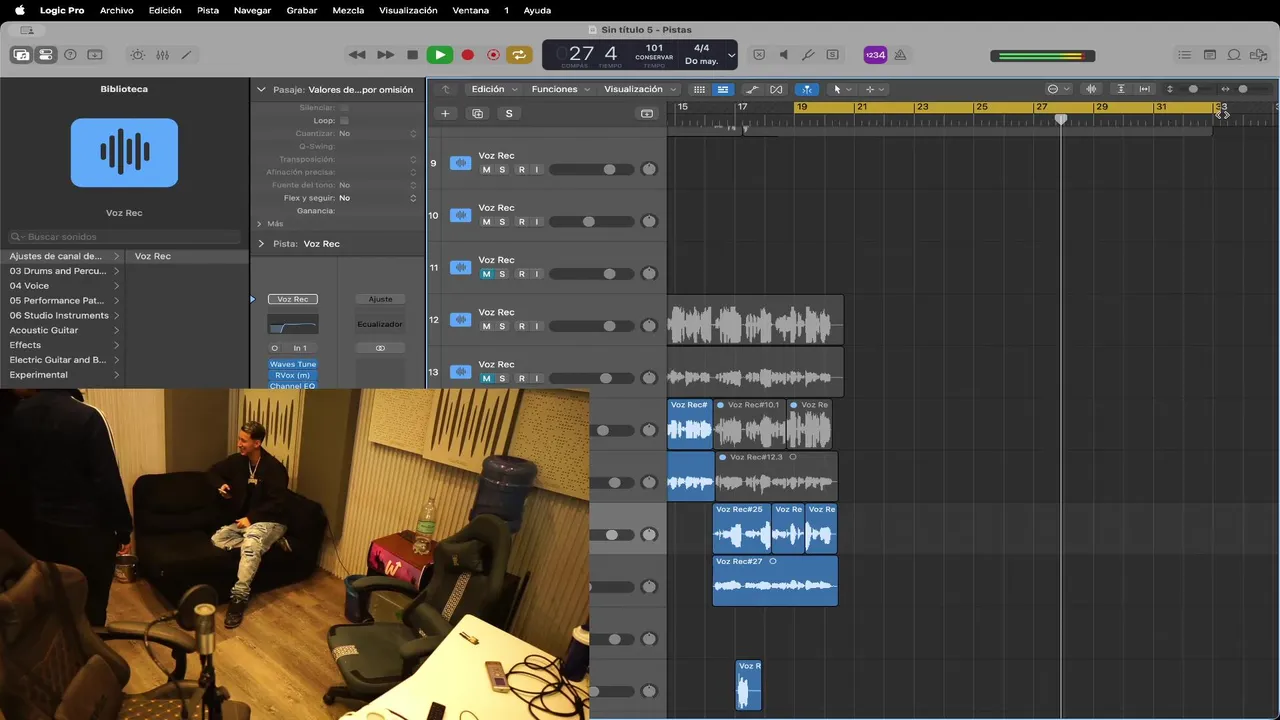Select the 04 Voice library category

(x=62, y=286)
